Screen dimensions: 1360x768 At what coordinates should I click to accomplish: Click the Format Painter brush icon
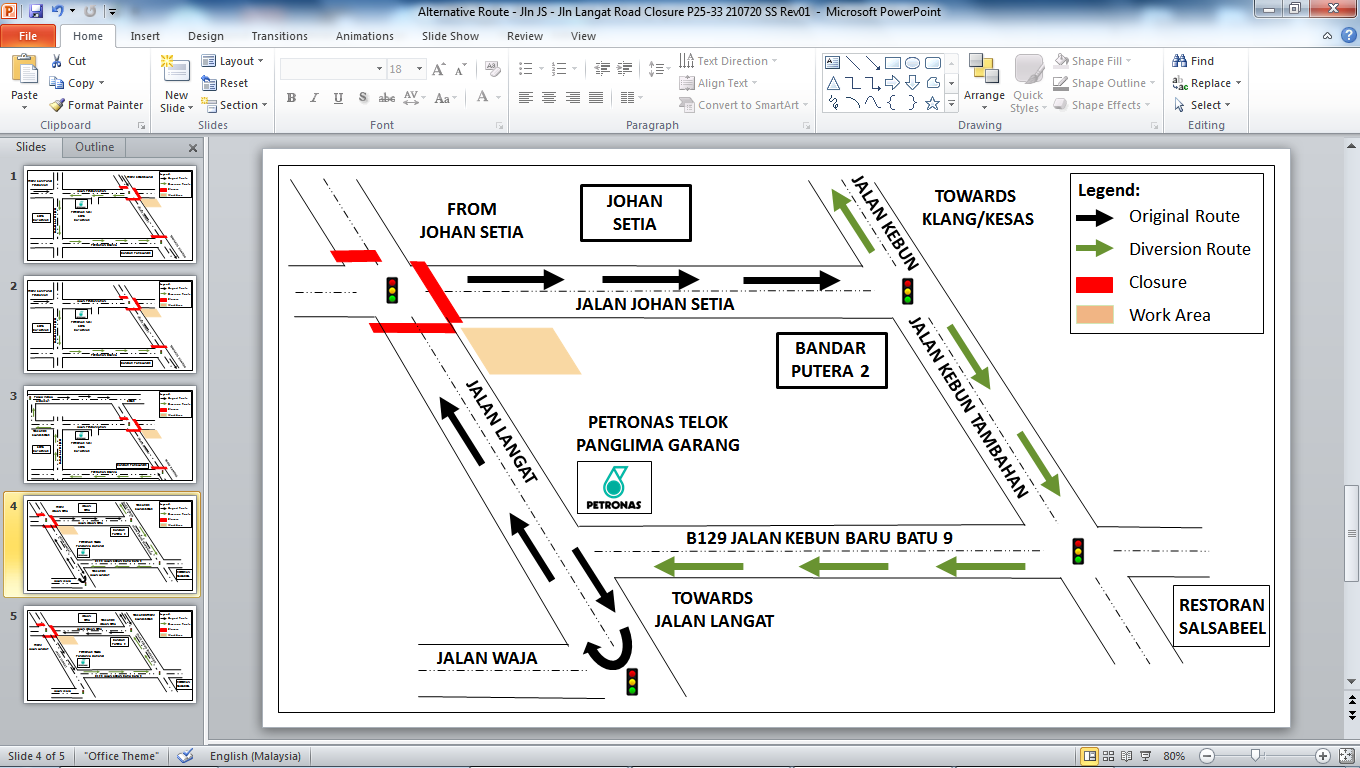point(57,105)
